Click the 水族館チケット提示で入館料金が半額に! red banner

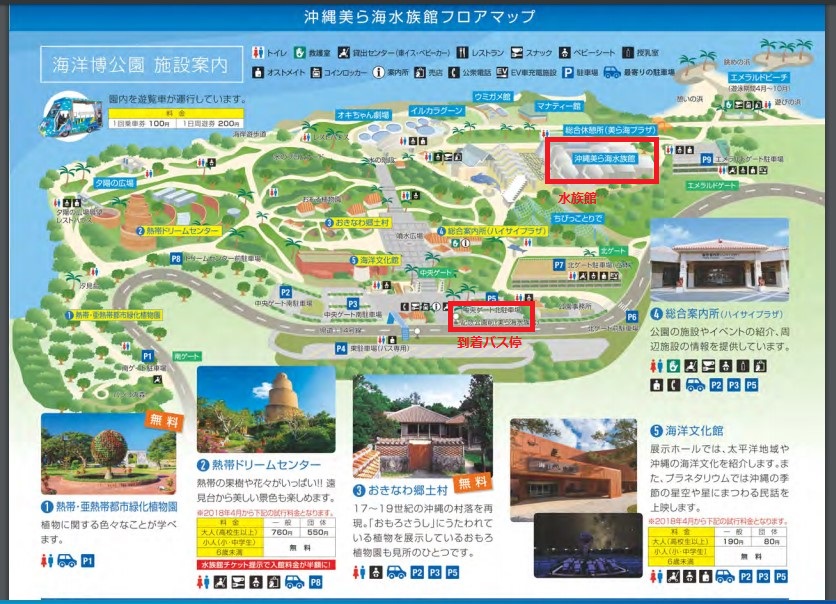click(266, 564)
